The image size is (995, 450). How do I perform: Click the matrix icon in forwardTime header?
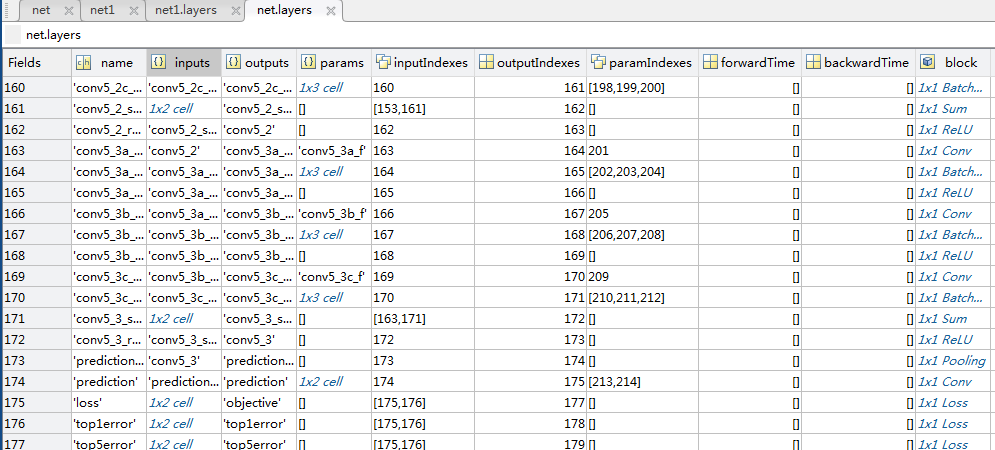pyautogui.click(x=711, y=62)
